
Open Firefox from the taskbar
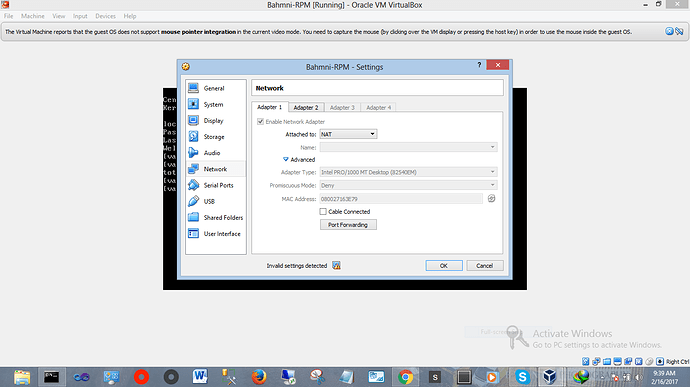259,377
